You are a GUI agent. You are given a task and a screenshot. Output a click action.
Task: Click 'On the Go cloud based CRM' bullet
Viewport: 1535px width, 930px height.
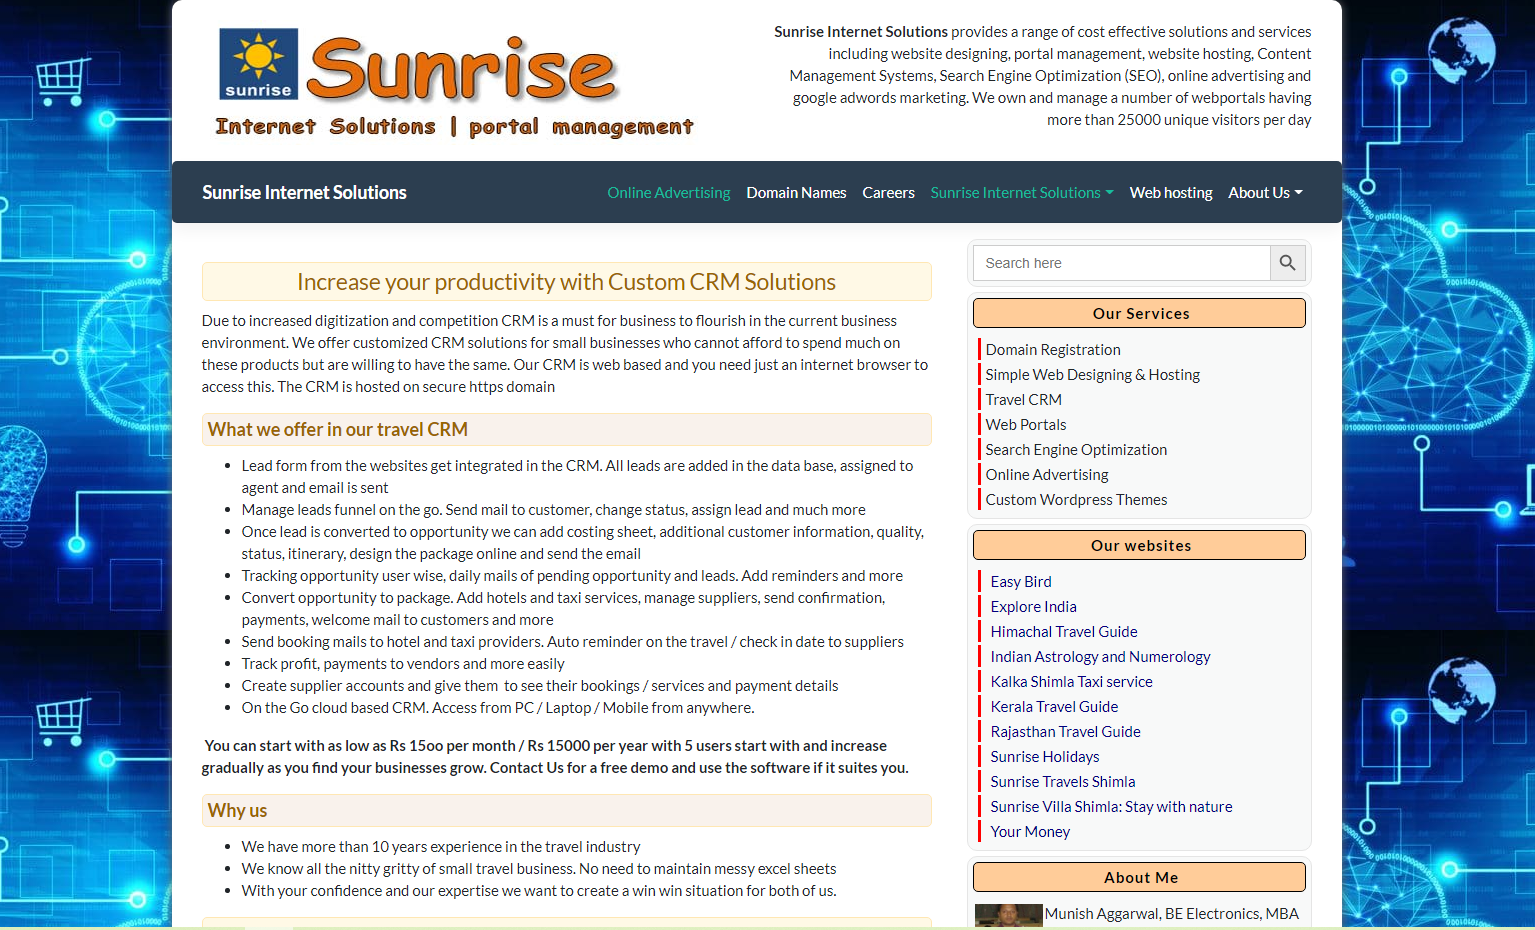(x=498, y=708)
